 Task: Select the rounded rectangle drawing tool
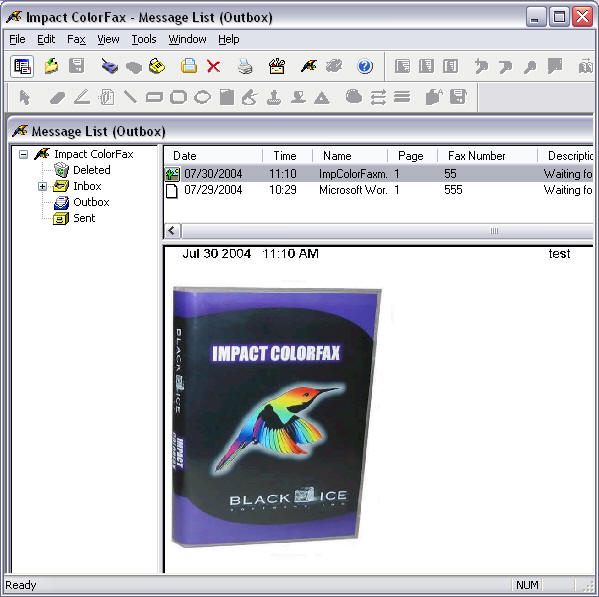[178, 97]
